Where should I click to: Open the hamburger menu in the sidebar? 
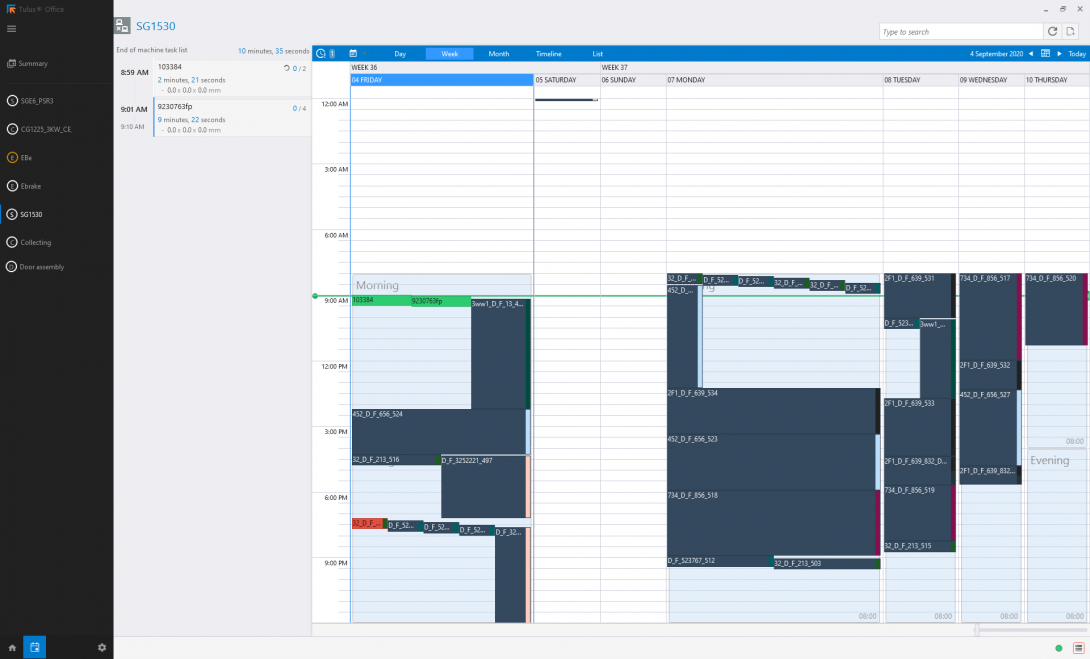point(12,28)
